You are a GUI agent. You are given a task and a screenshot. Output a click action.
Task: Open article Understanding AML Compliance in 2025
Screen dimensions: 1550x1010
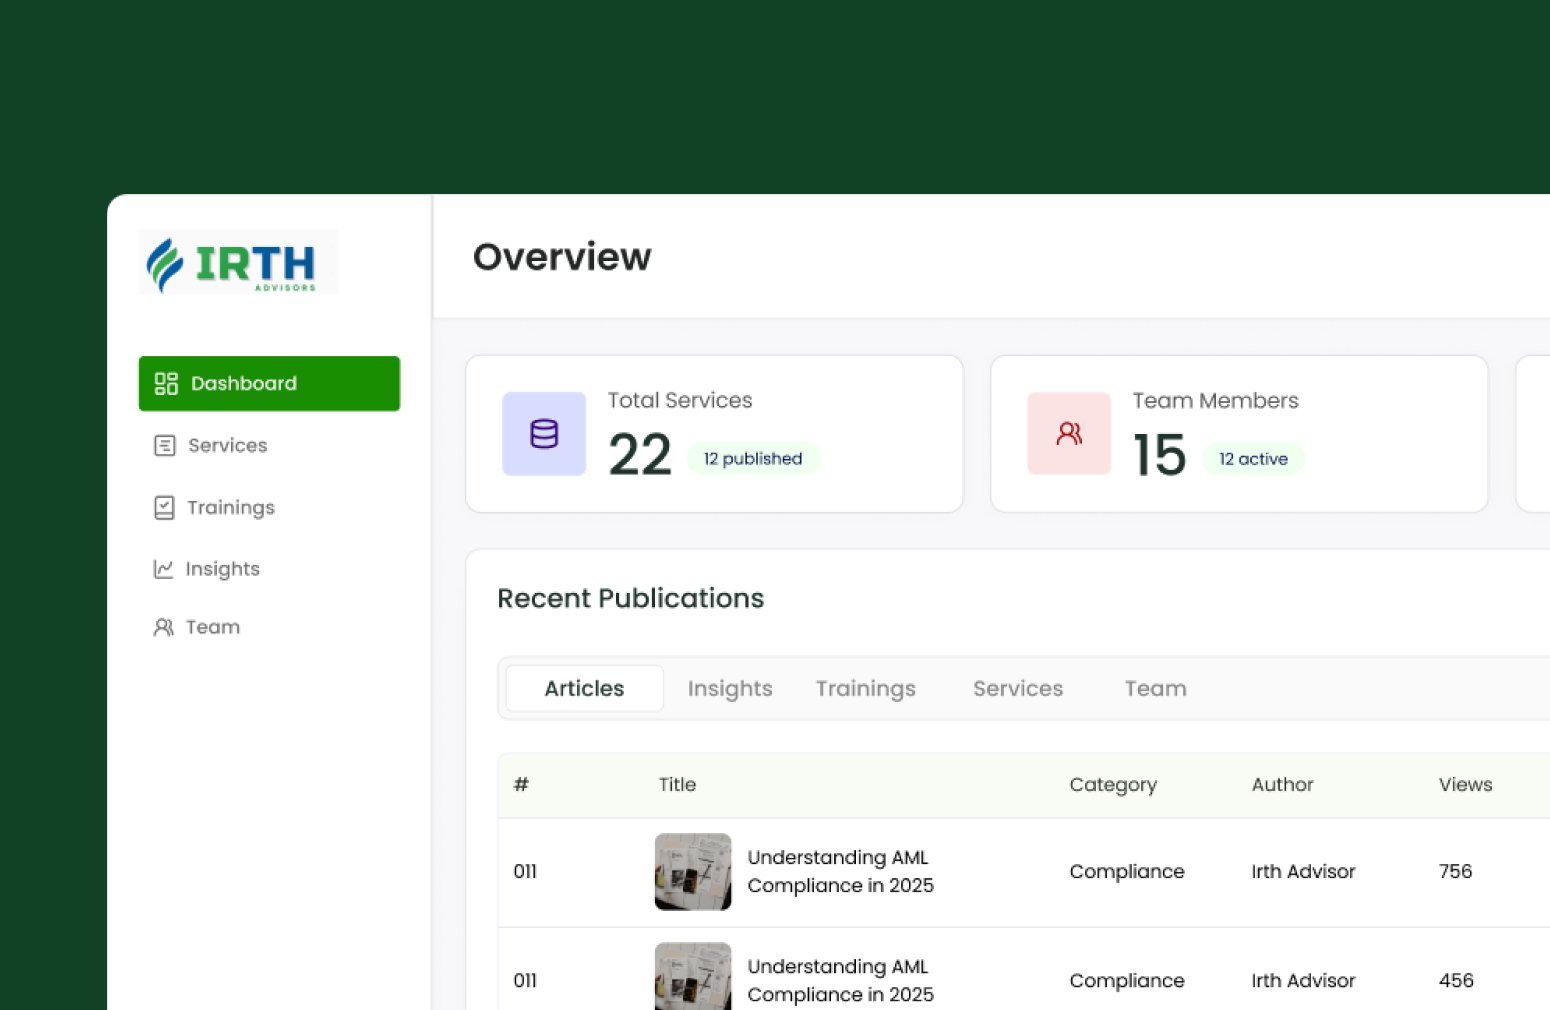840,871
